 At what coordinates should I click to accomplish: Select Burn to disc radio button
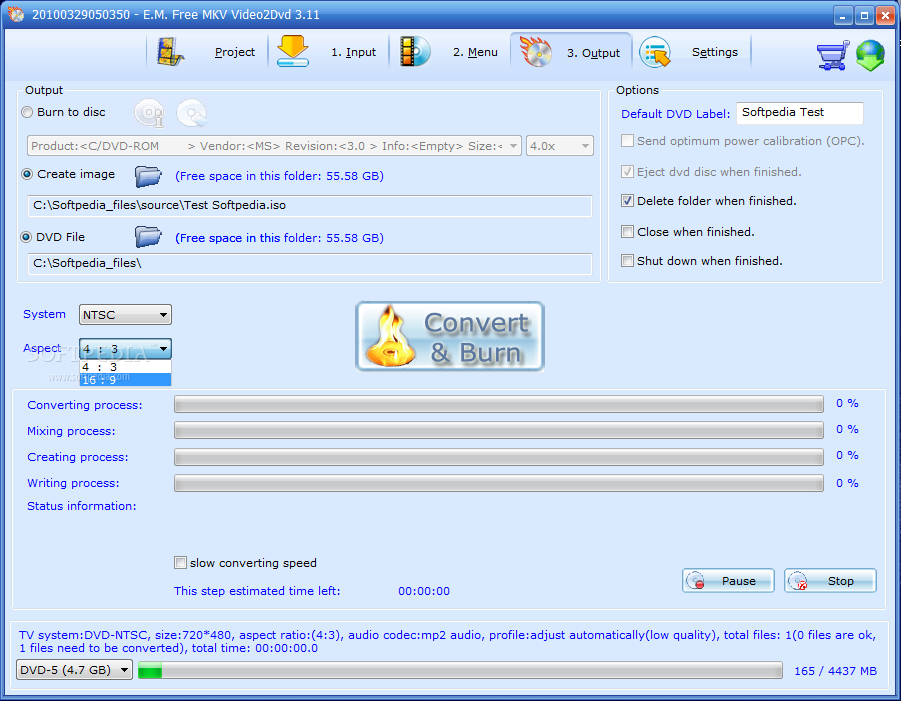tap(27, 113)
